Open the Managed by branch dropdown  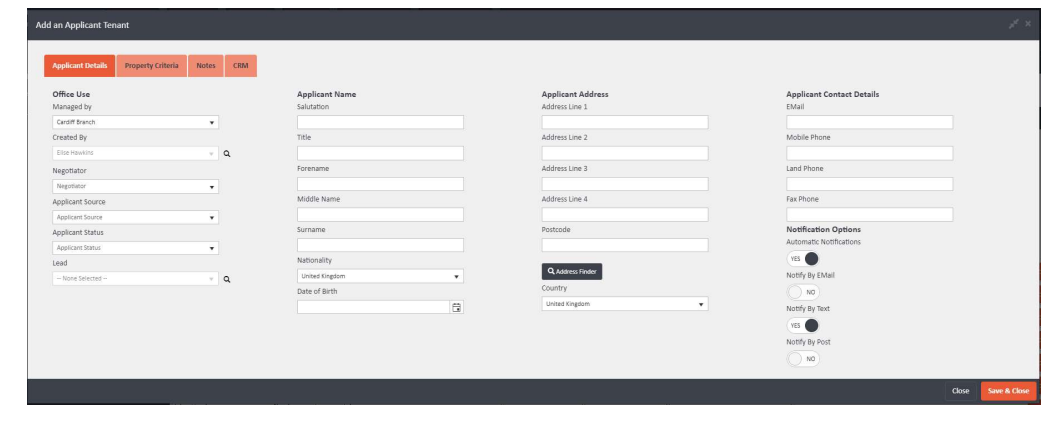(135, 122)
